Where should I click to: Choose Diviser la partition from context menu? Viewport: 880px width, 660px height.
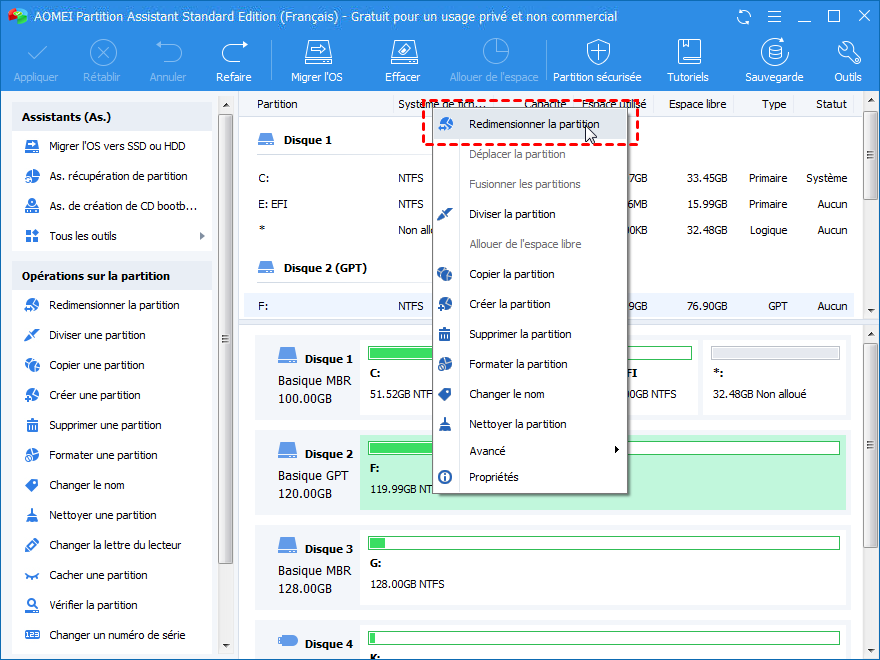click(511, 214)
